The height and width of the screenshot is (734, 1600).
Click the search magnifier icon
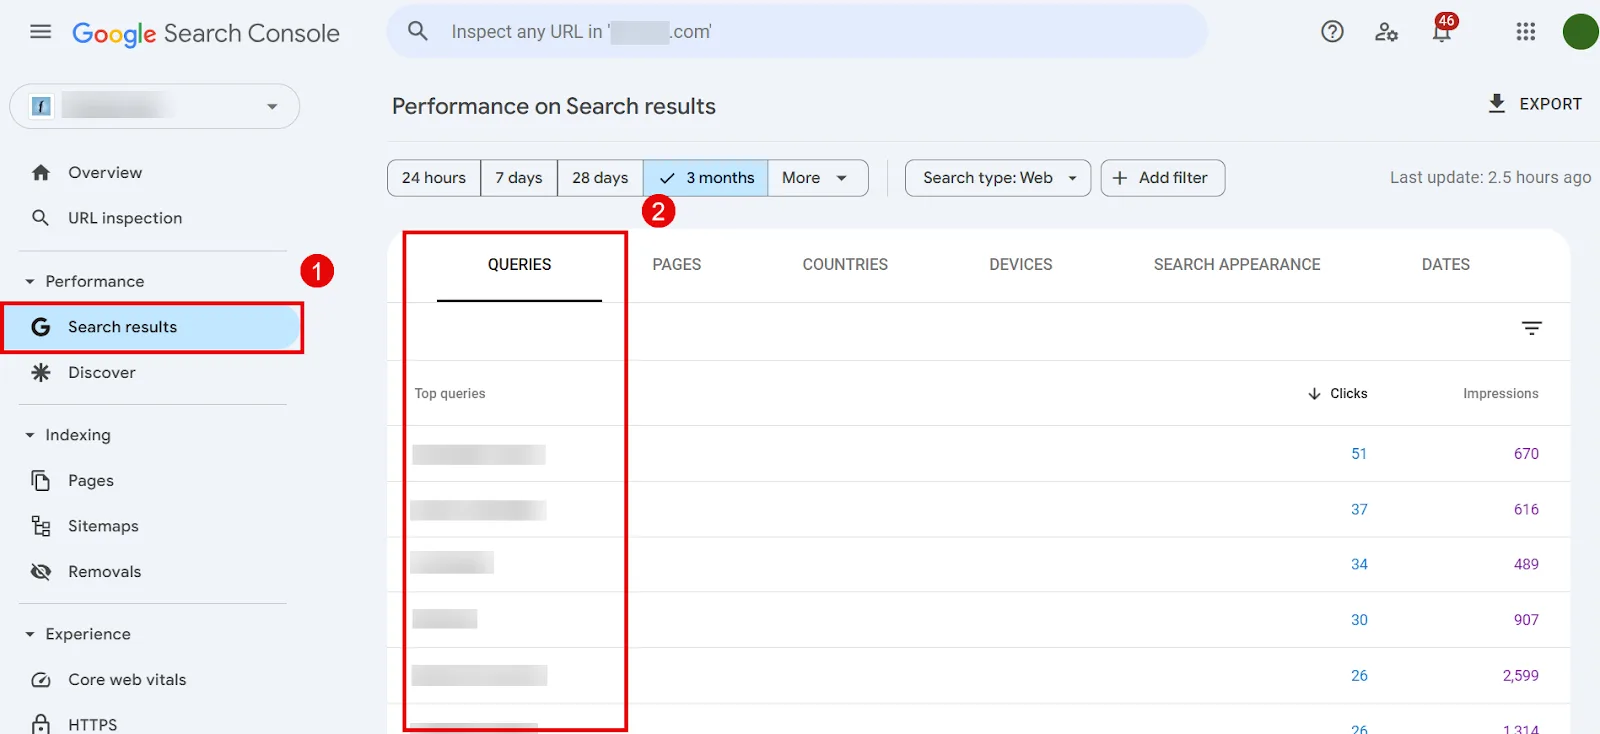(418, 31)
